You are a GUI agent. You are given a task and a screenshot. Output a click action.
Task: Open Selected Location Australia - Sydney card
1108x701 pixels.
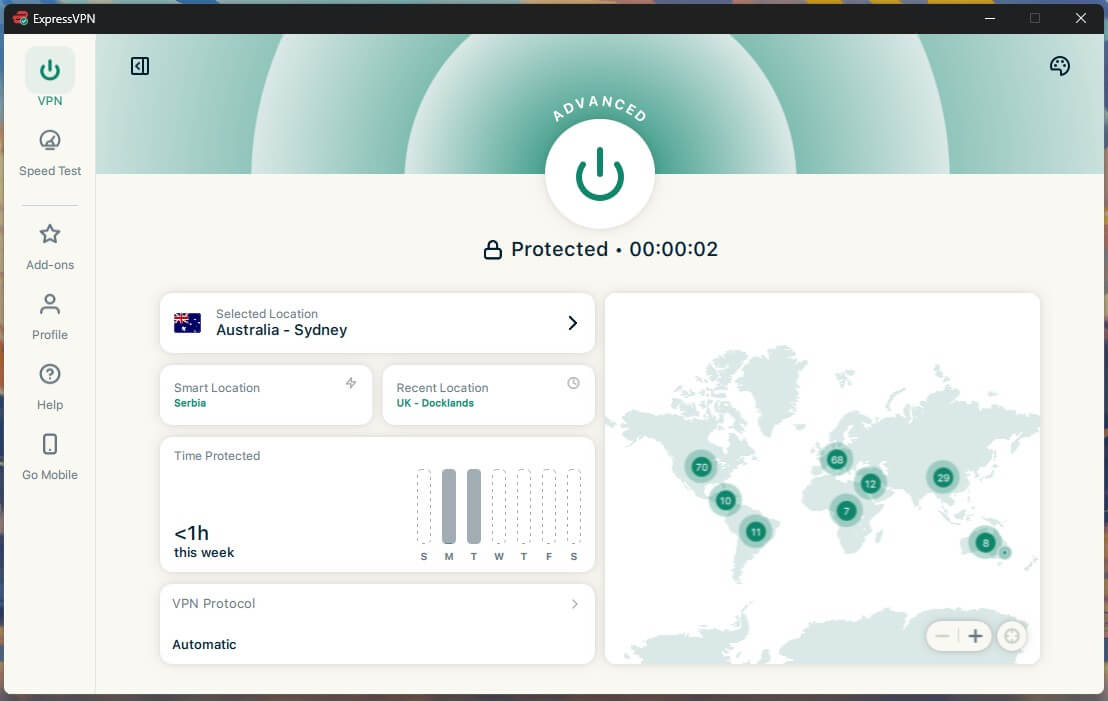point(377,323)
